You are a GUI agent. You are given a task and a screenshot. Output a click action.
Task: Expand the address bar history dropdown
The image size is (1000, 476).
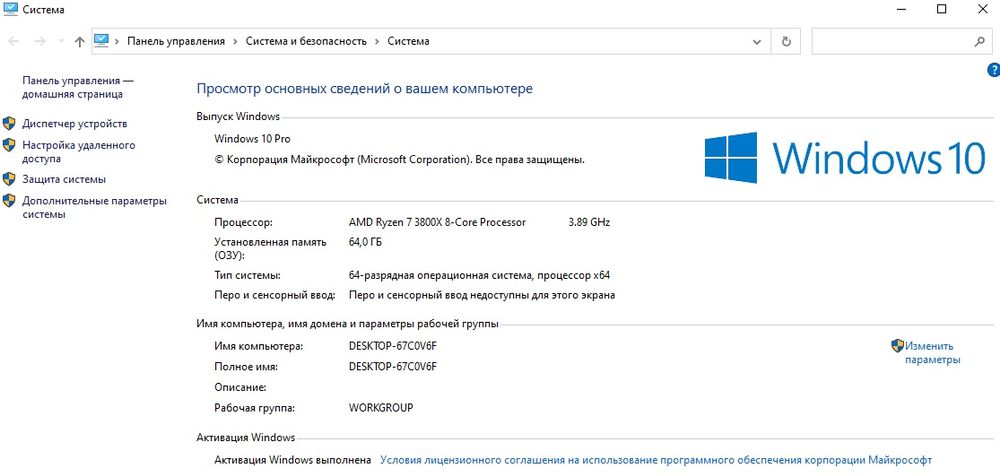click(759, 42)
